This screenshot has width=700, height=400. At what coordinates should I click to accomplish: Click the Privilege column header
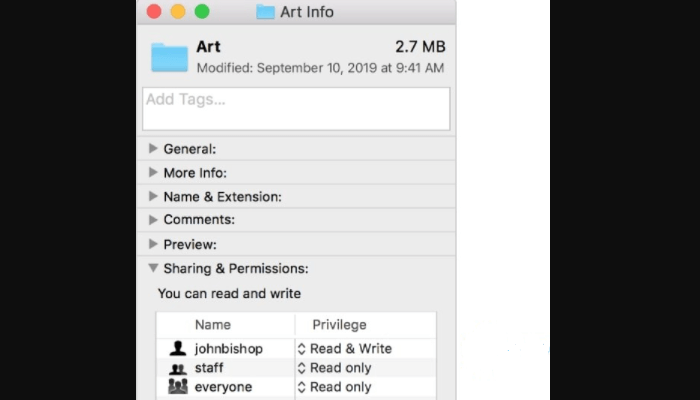339,325
